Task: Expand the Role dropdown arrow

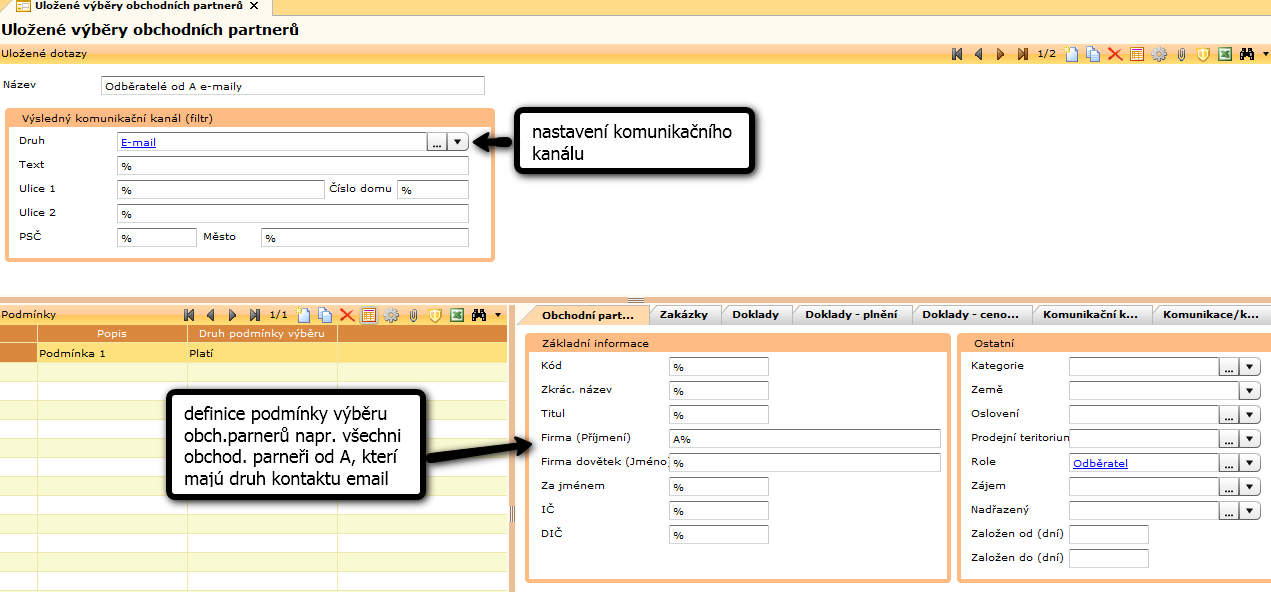Action: click(1250, 463)
